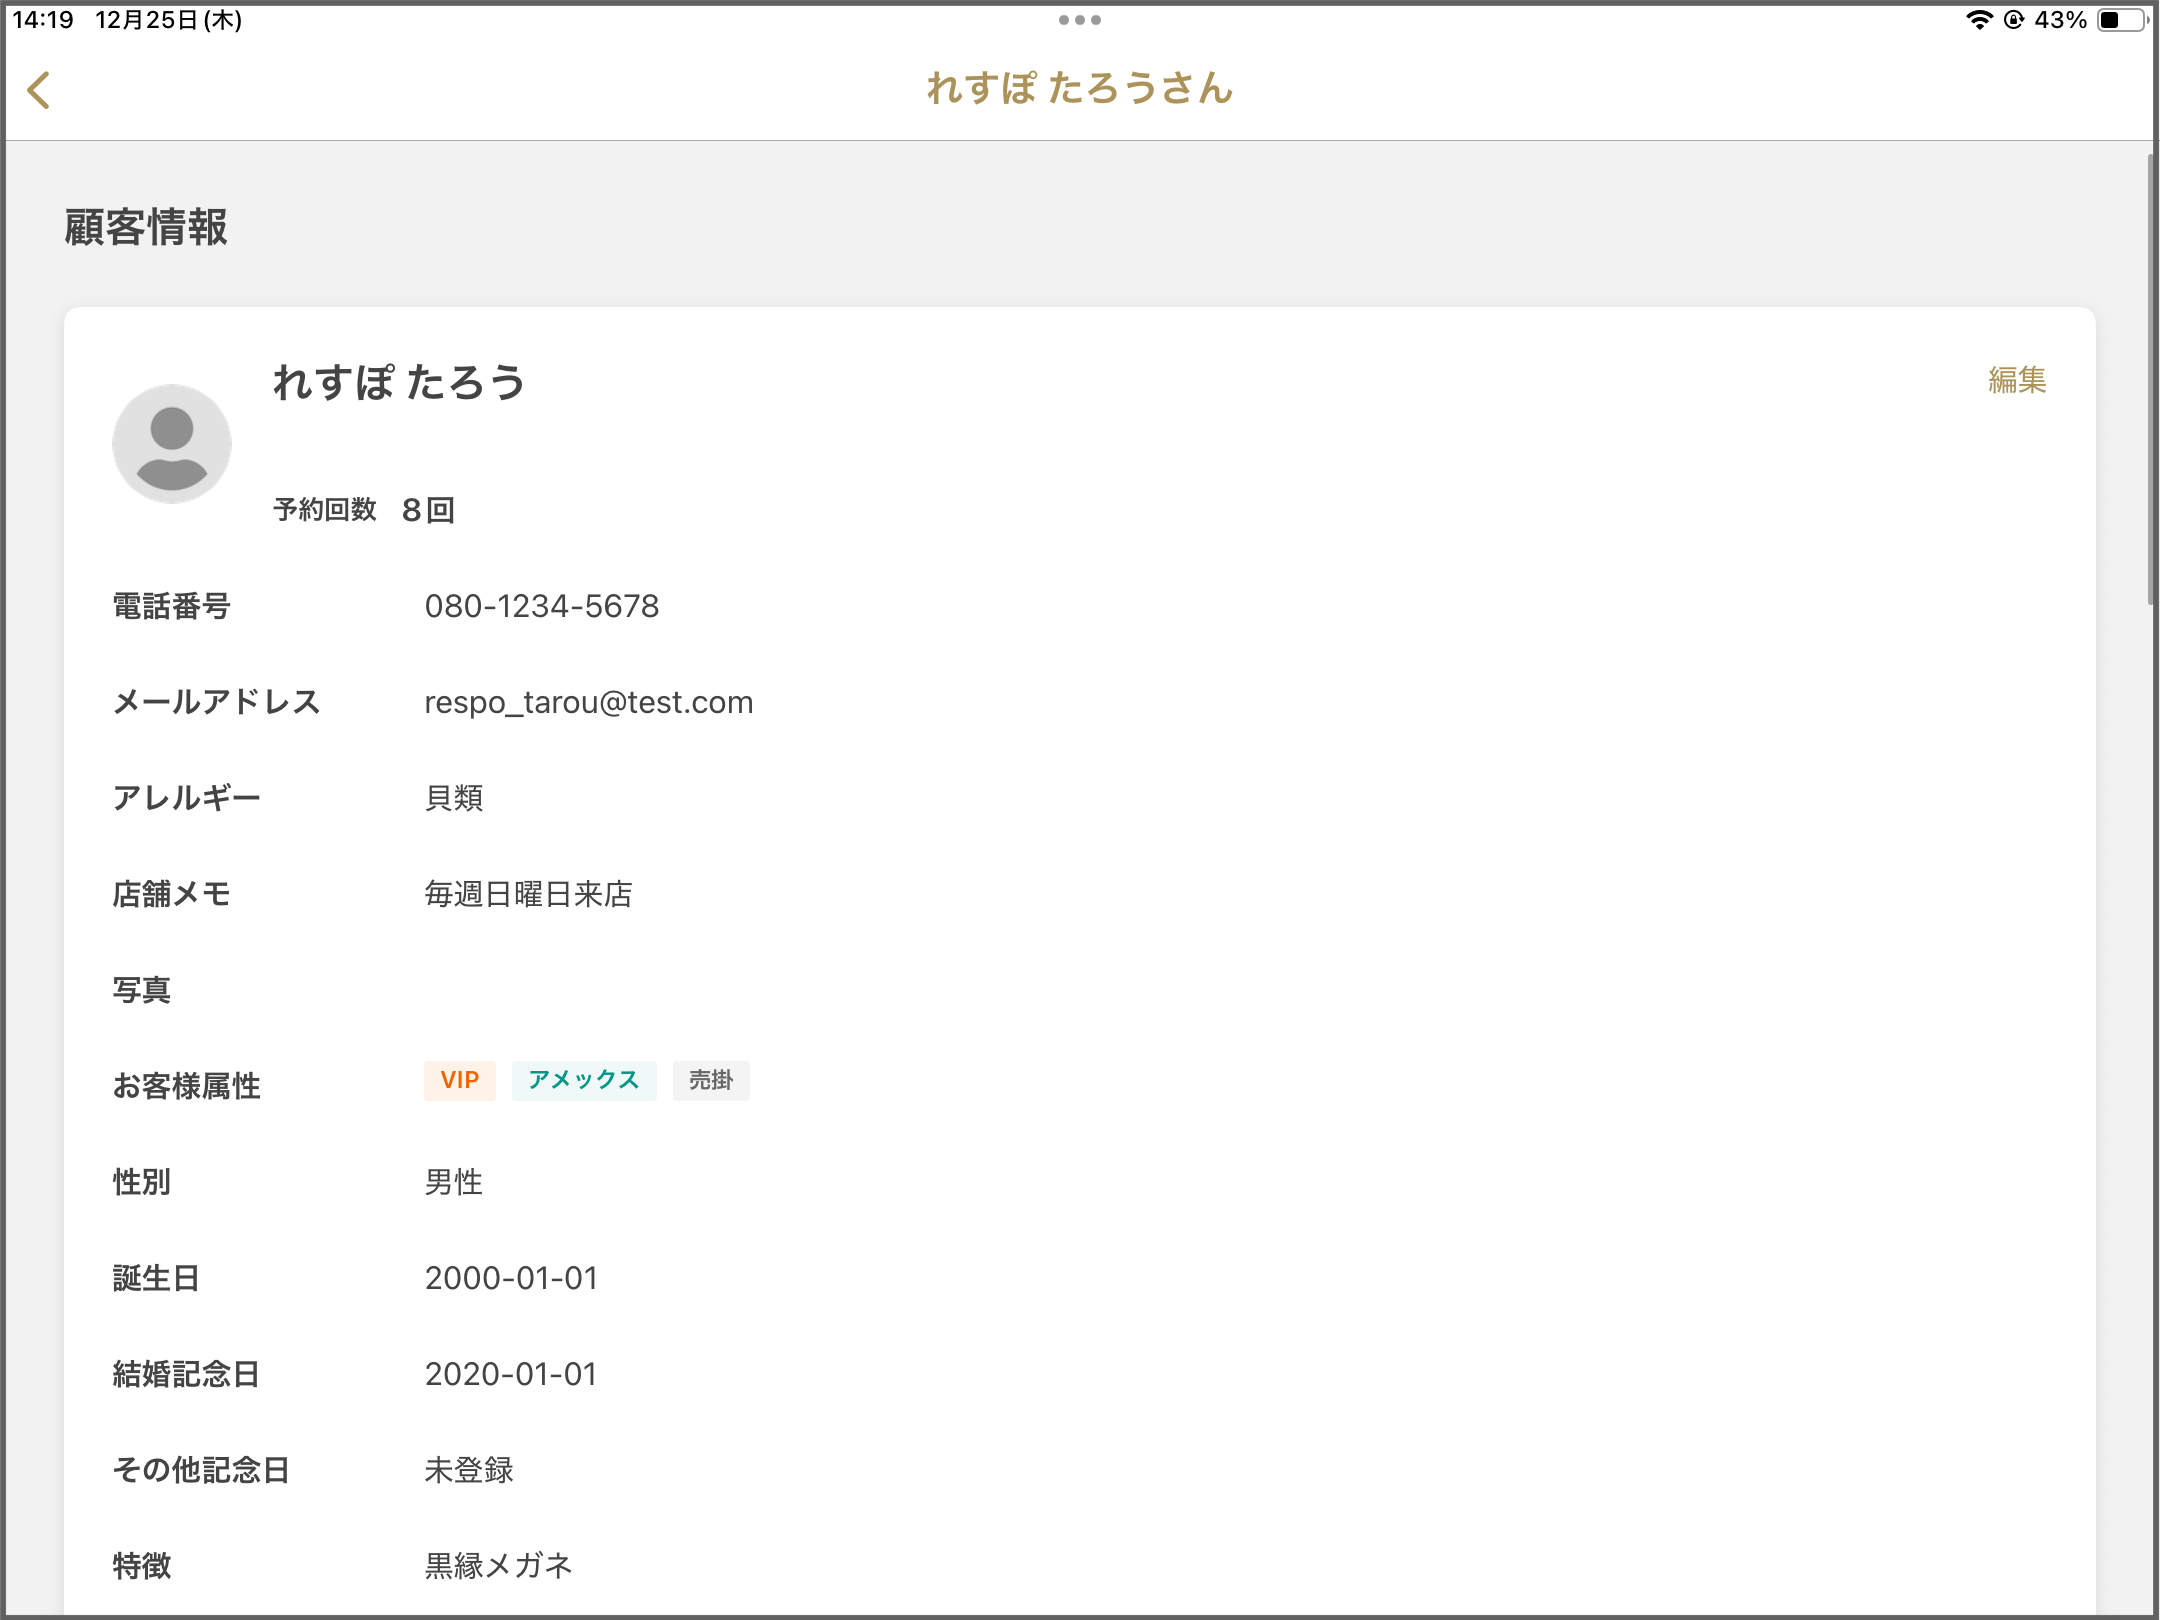Tap the battery indicator icon
Screen dimensions: 2160x1620
[x=2122, y=20]
